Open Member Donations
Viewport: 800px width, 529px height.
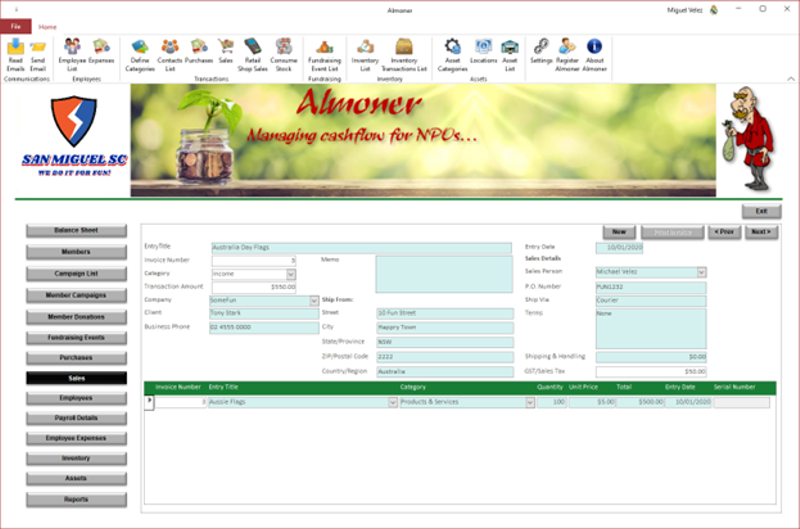coord(76,317)
